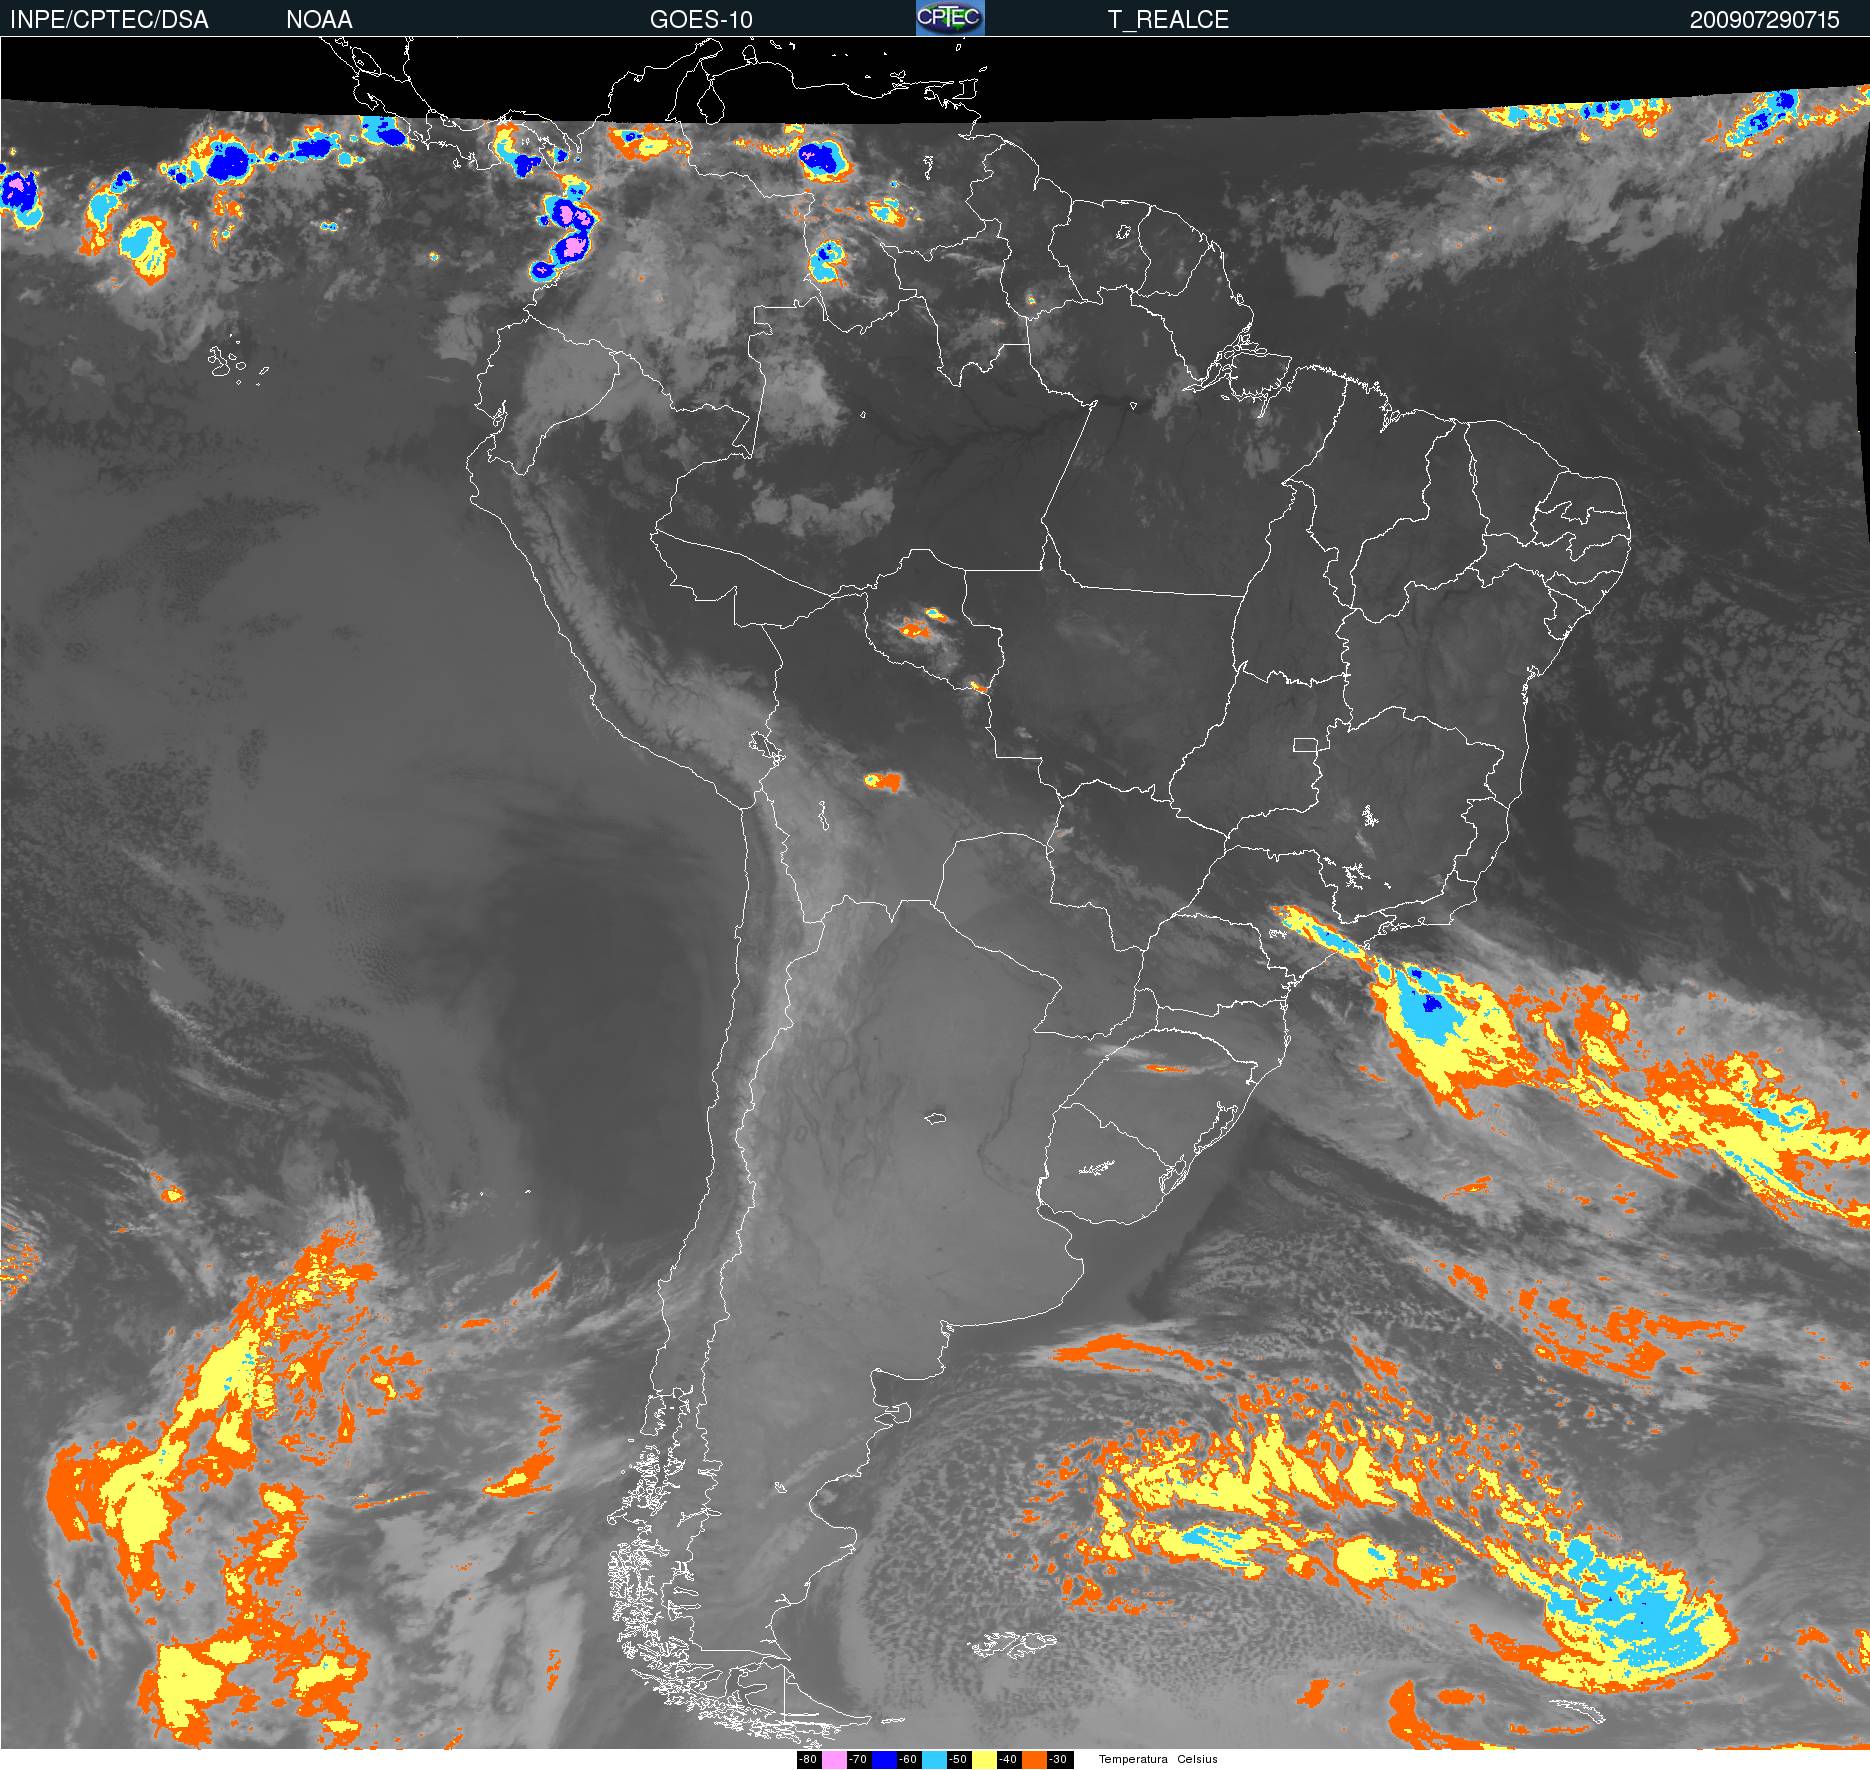1870x1770 pixels.
Task: Click the -30 legend value box
Action: pyautogui.click(x=1058, y=1759)
